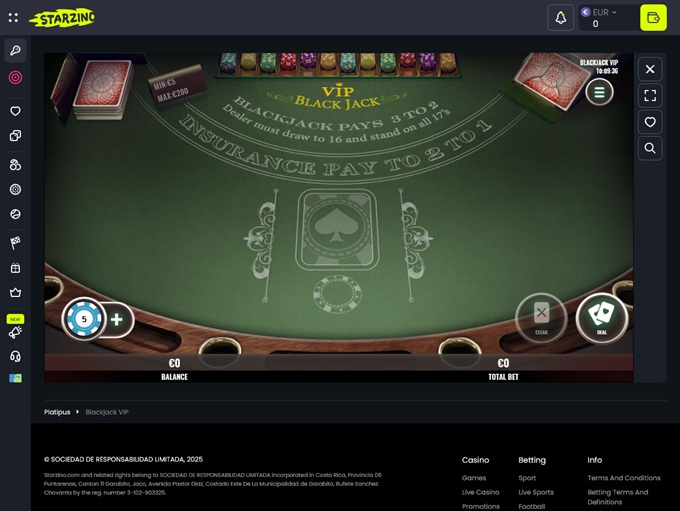Open the game search magnifier
Viewport: 680px width, 511px height.
point(650,148)
